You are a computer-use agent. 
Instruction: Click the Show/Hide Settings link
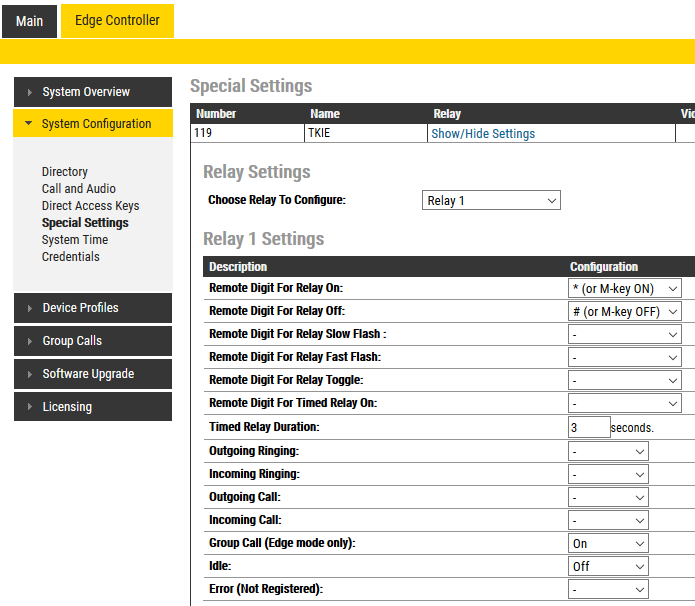(x=483, y=134)
